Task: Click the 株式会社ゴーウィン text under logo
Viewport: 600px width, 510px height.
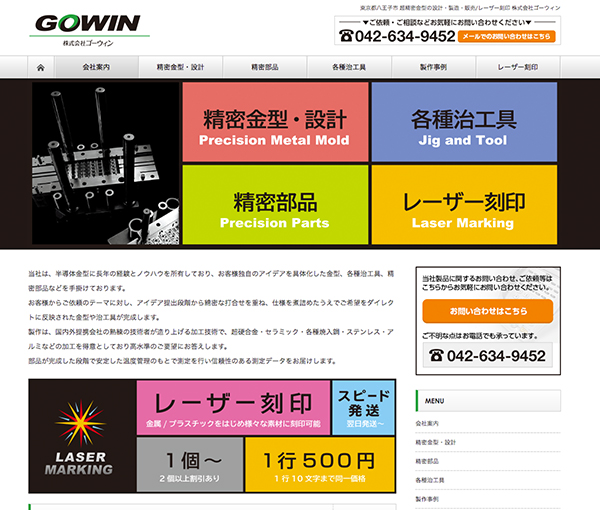Action: coord(88,43)
